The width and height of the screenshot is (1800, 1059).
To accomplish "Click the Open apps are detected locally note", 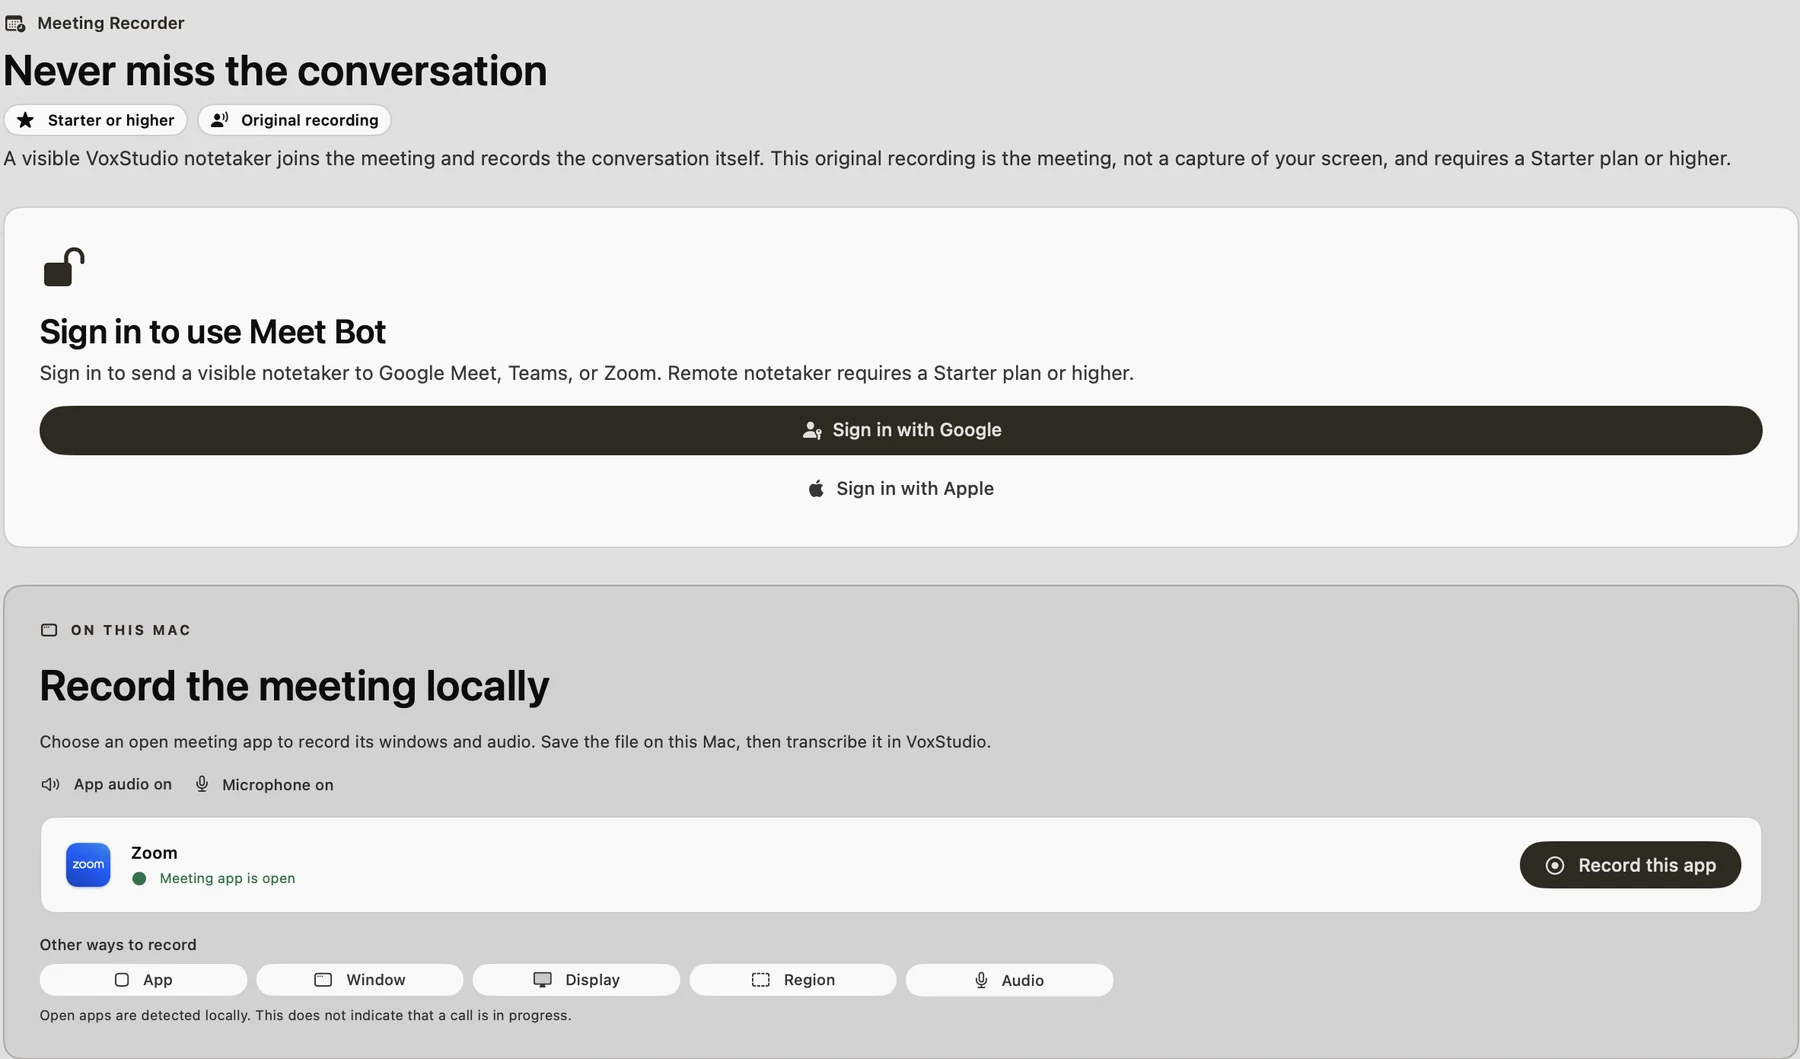I will click(x=305, y=1016).
